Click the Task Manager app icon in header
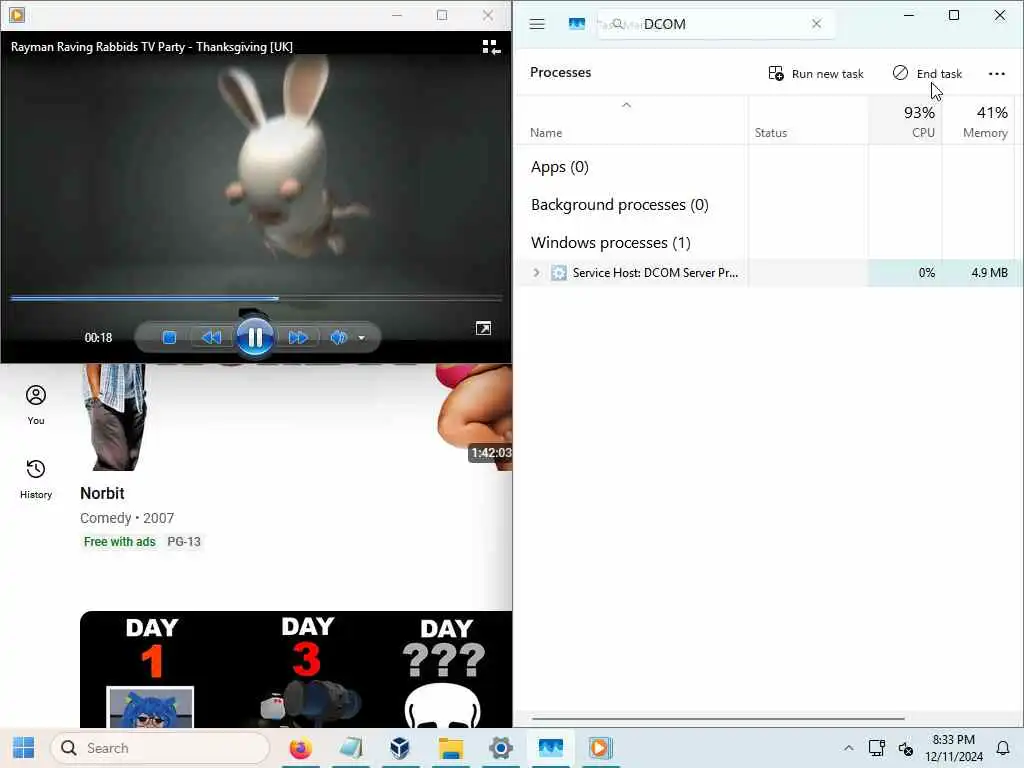This screenshot has height=768, width=1024. (x=577, y=24)
